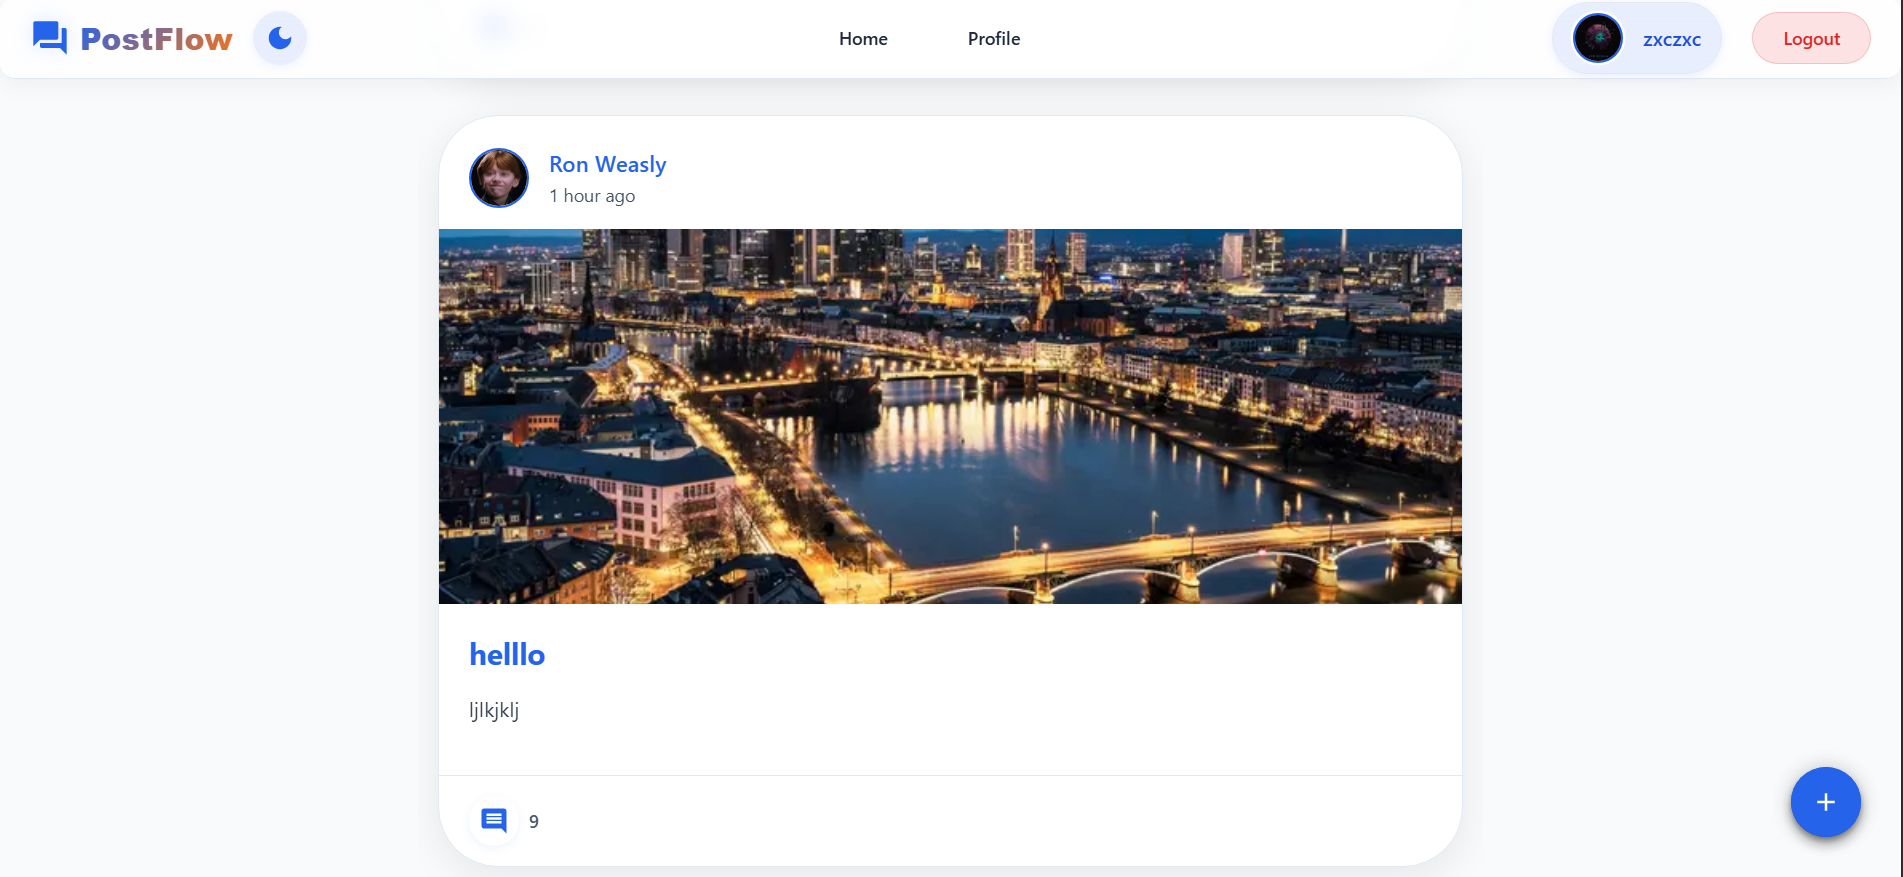Click the comment count number 9
1903x877 pixels.
coord(534,822)
